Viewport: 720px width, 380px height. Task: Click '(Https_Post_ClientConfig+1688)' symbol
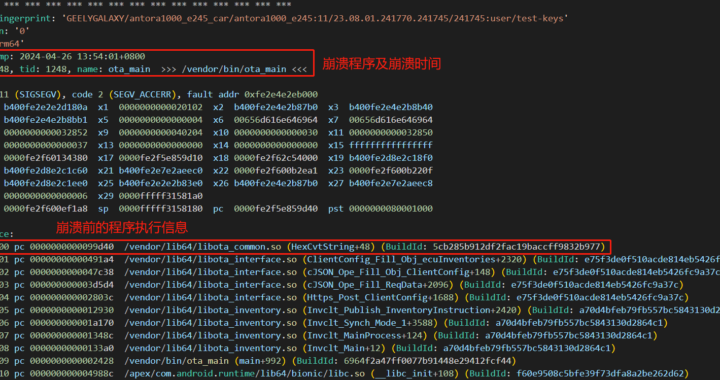pos(381,298)
